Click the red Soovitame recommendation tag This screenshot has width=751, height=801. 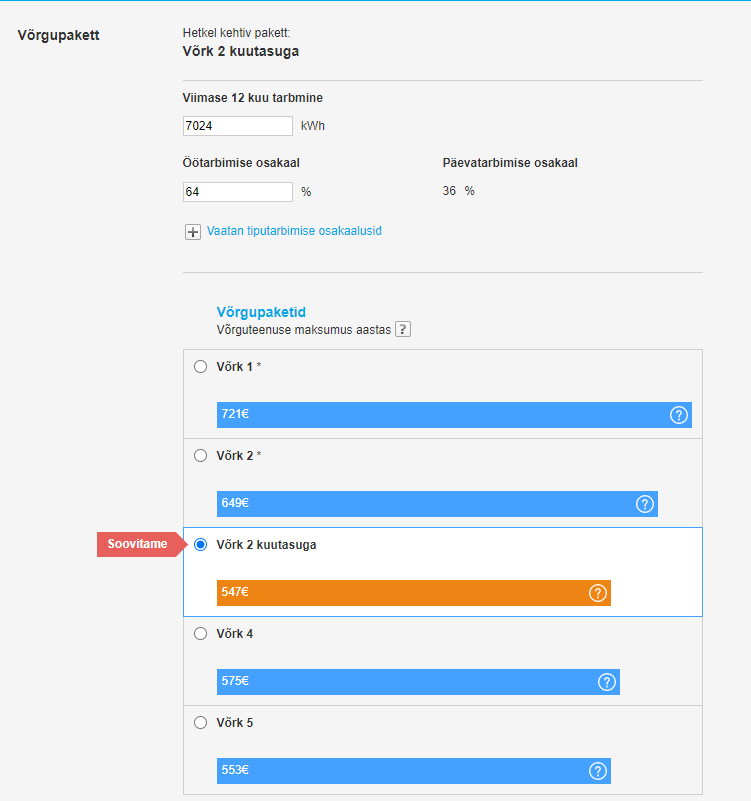[138, 544]
